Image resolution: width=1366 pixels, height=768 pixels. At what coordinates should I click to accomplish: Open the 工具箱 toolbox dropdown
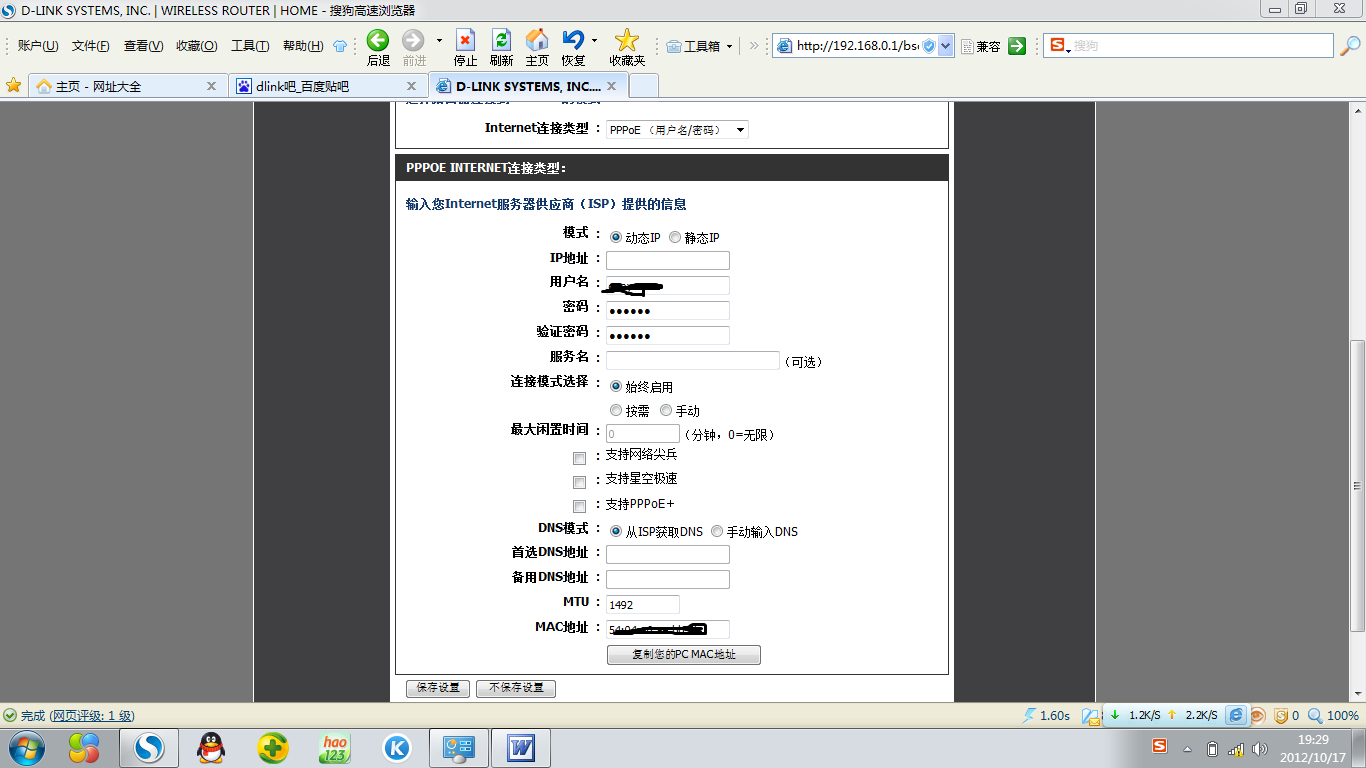[700, 46]
